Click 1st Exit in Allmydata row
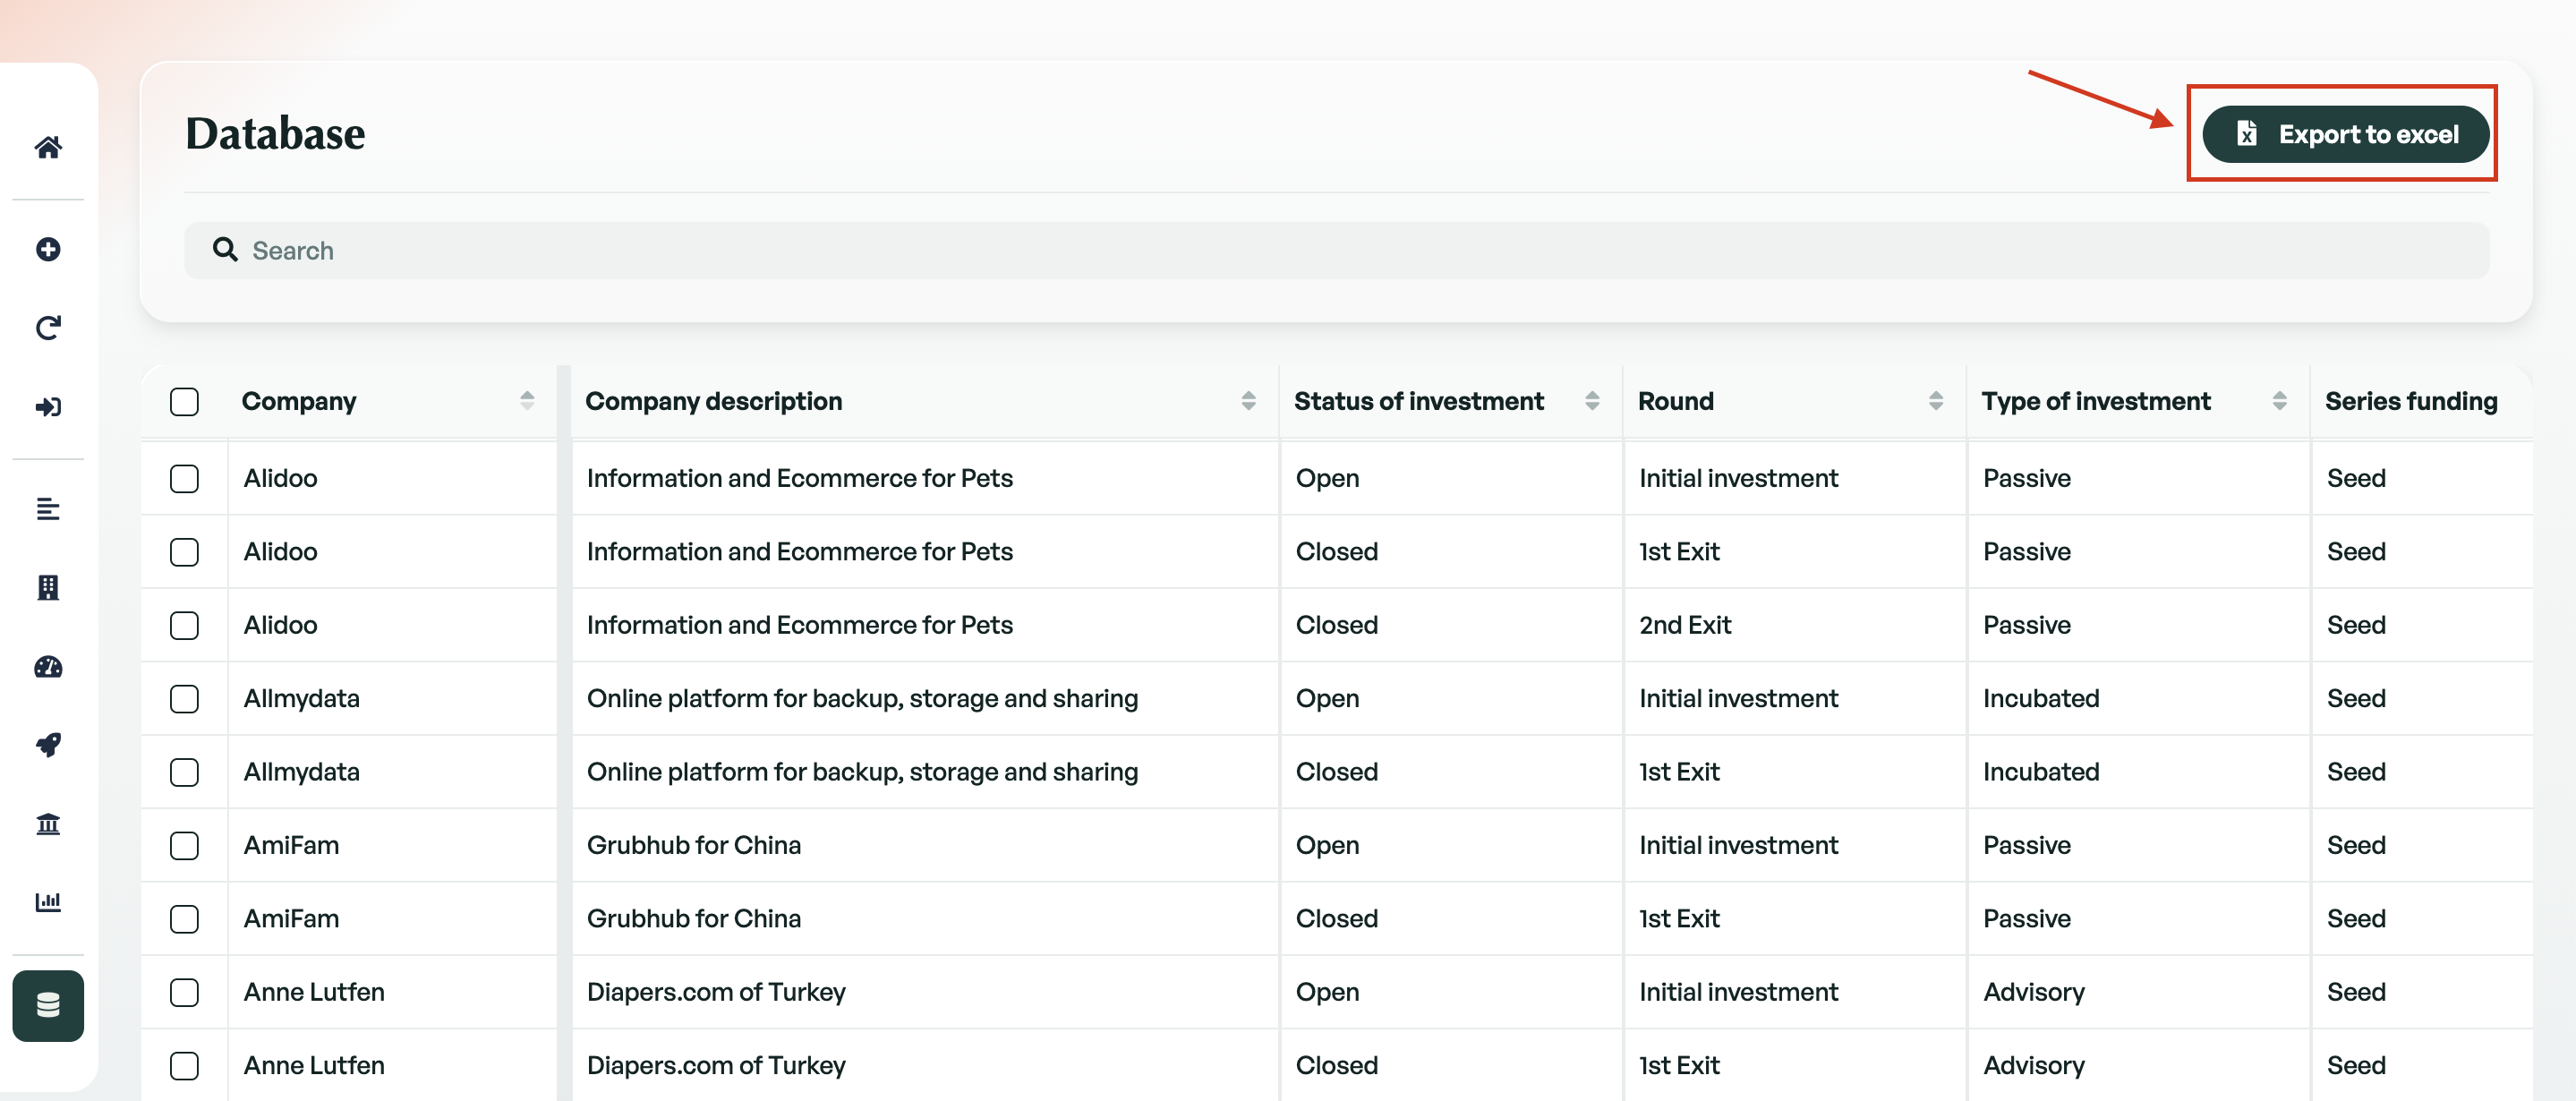 pos(1679,772)
